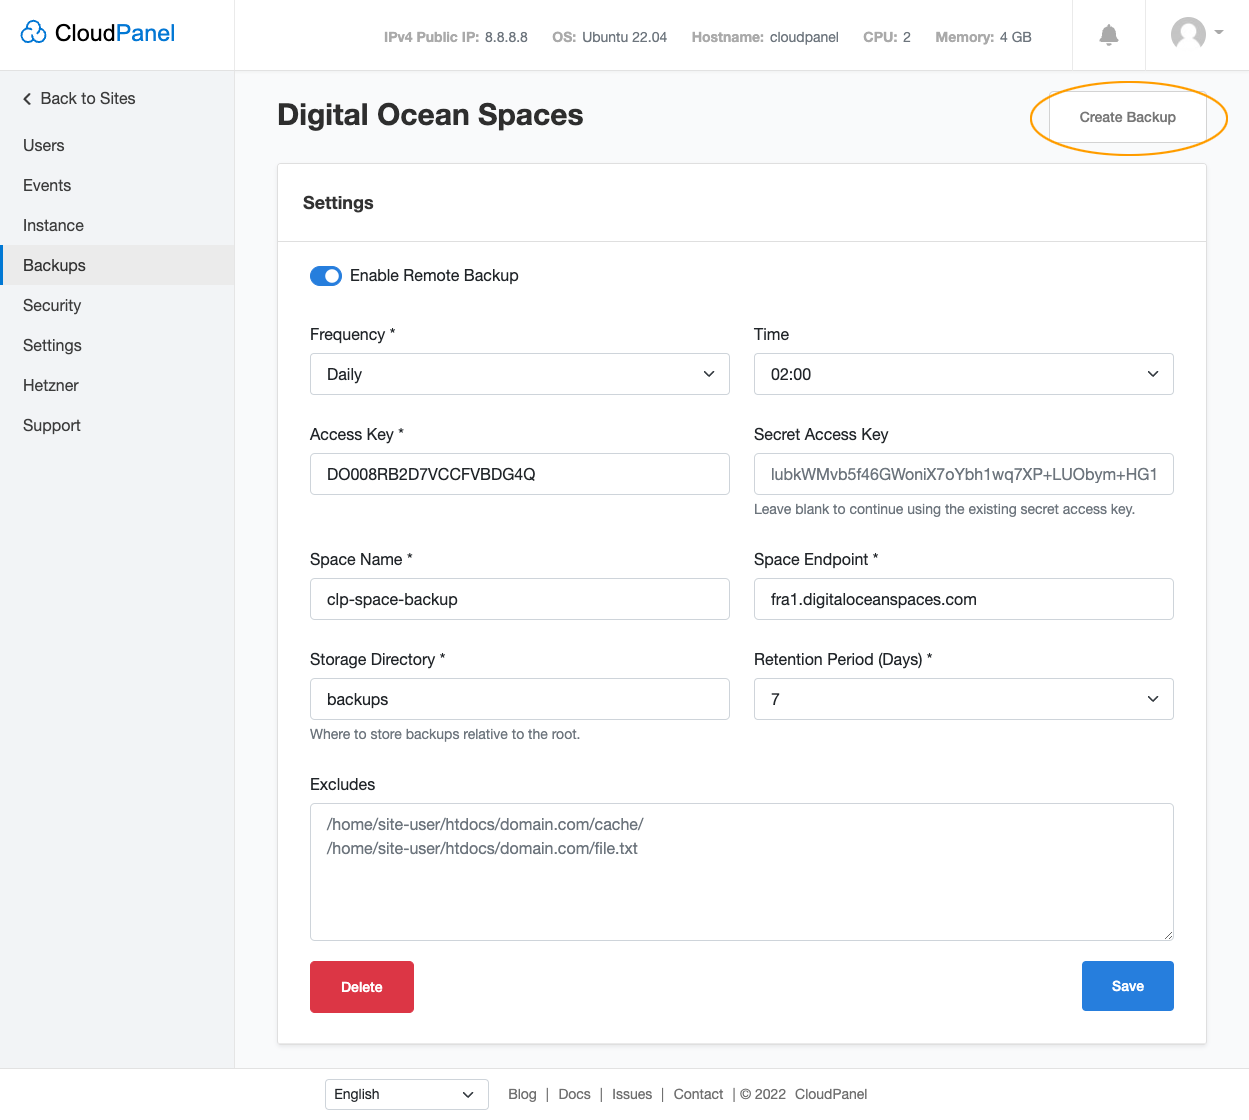Go to the Hetzner section
Viewport: 1249px width, 1120px height.
(50, 385)
